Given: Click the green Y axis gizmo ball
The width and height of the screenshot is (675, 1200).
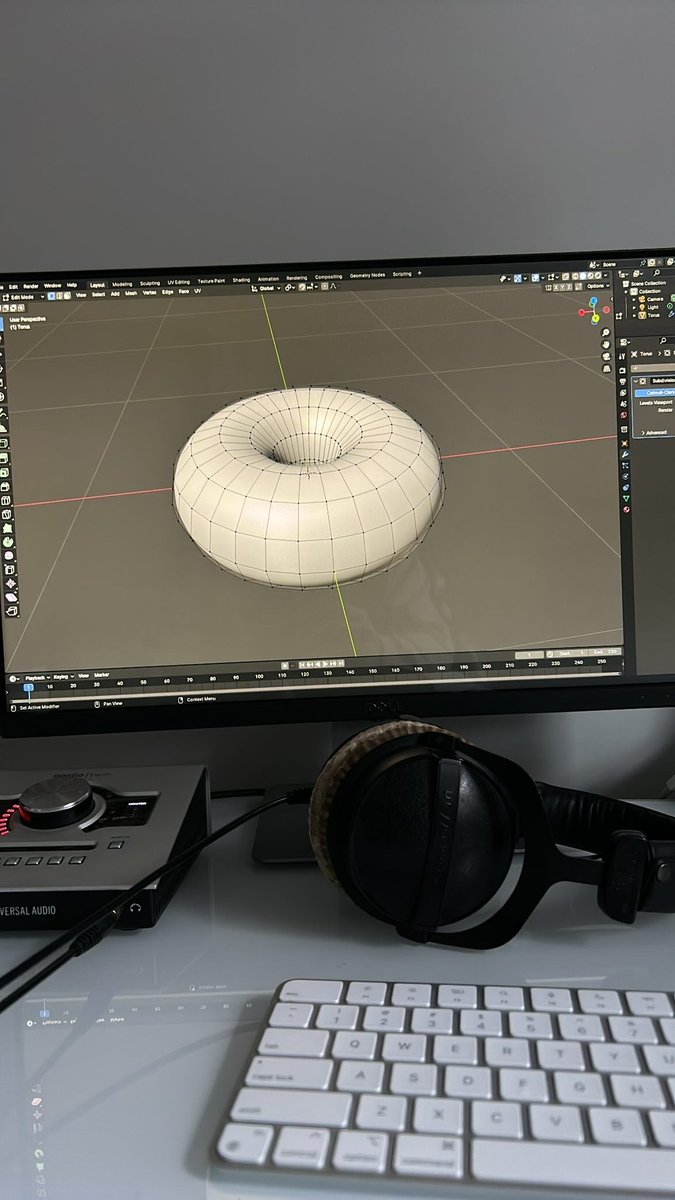Looking at the screenshot, I should click(x=596, y=317).
